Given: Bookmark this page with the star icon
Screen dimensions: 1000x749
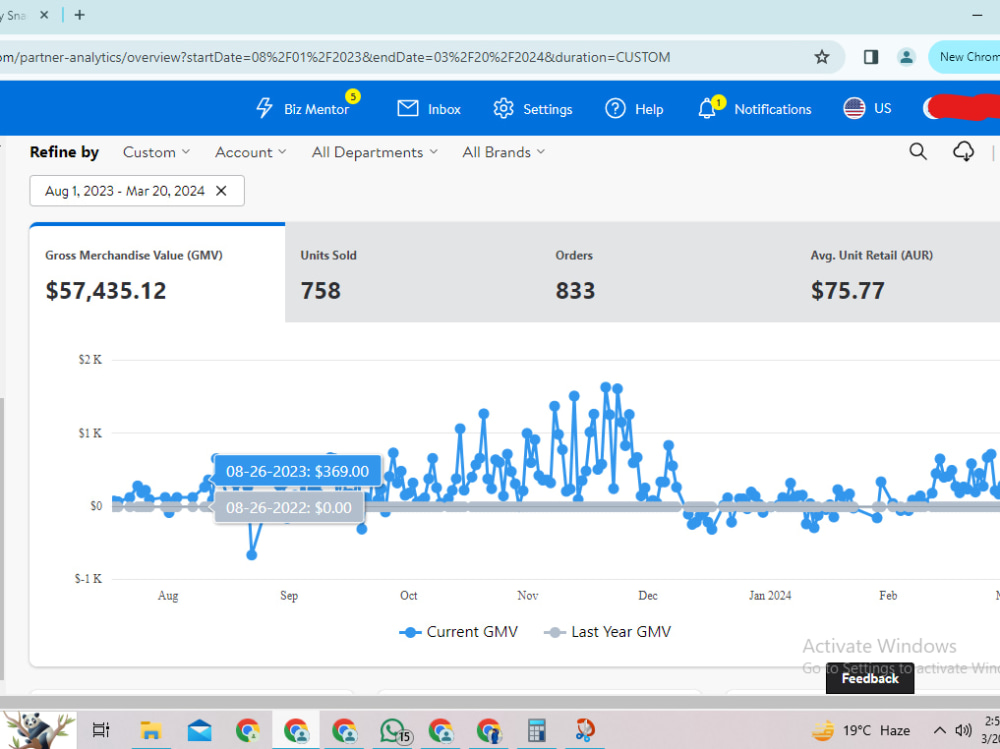Looking at the screenshot, I should (821, 57).
